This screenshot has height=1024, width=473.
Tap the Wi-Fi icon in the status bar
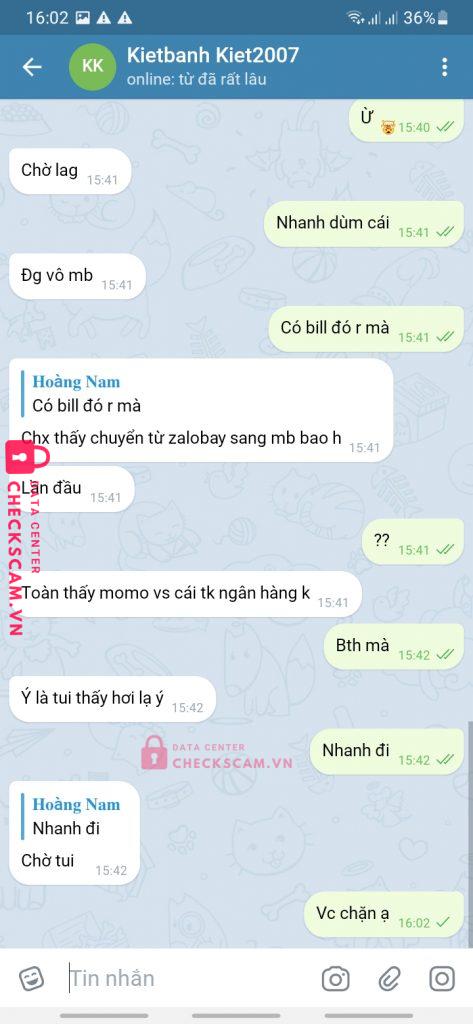(356, 18)
